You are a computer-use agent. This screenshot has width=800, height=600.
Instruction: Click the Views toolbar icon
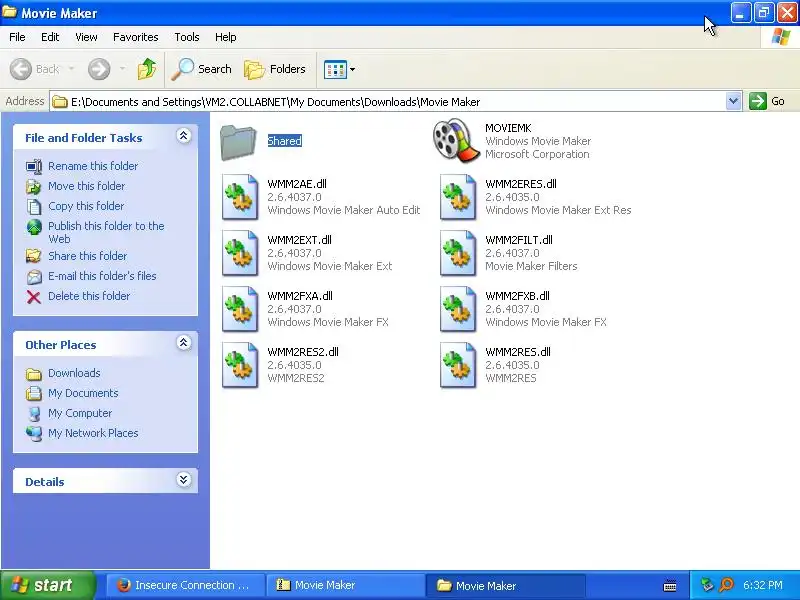coord(335,69)
